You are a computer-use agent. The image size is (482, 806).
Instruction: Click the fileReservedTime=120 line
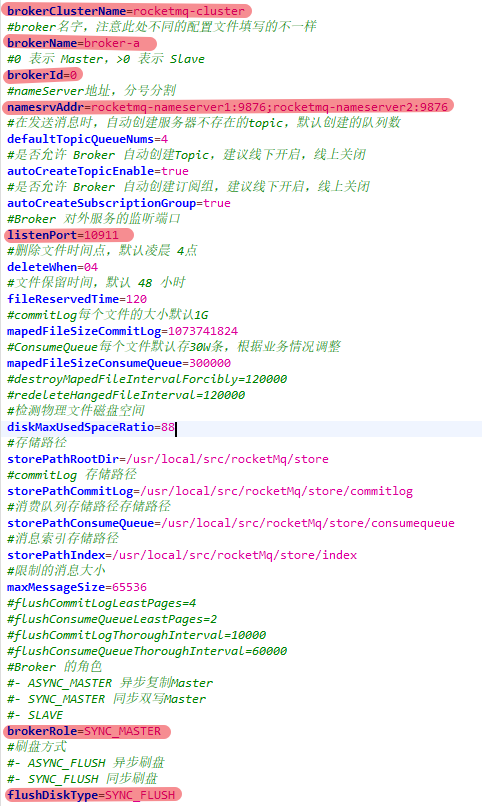pos(77,299)
